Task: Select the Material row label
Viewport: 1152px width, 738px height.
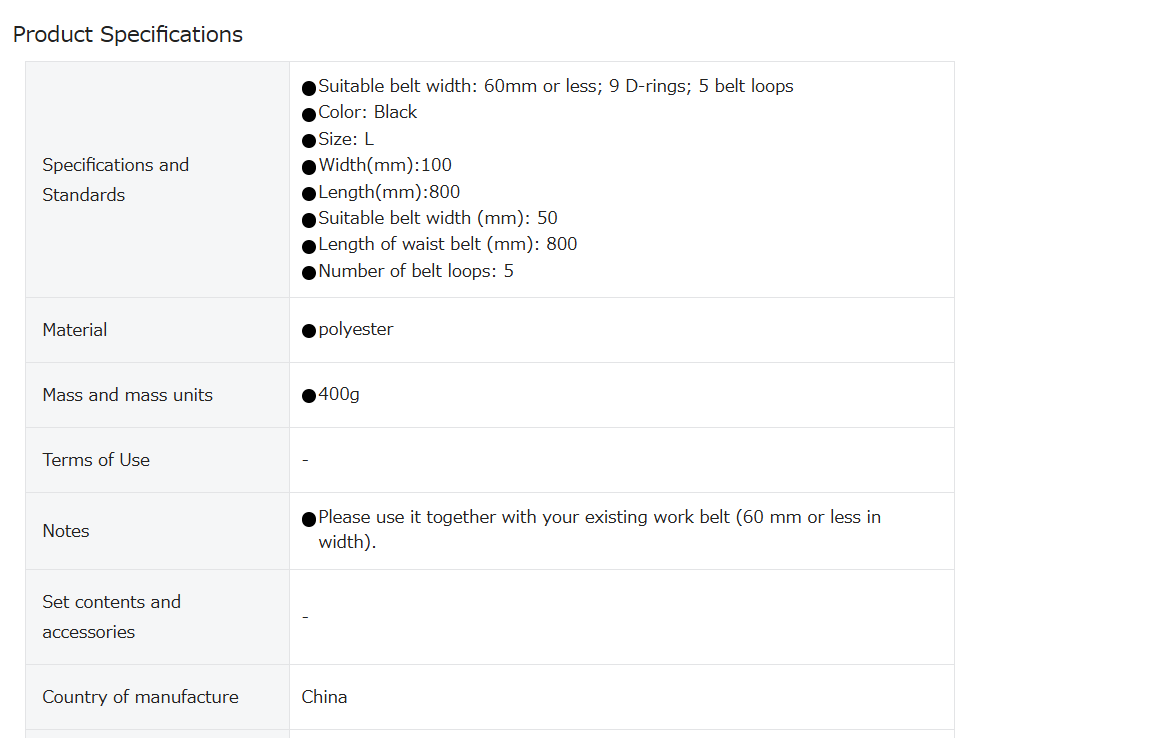Action: [75, 330]
